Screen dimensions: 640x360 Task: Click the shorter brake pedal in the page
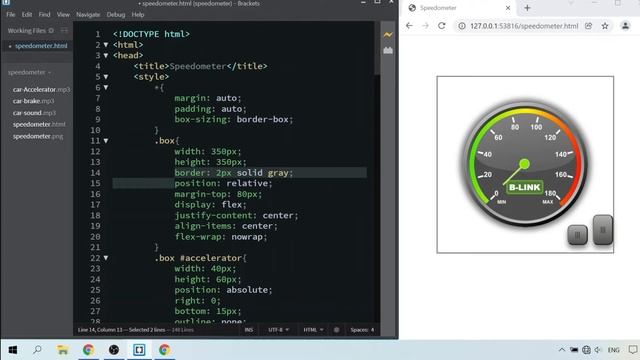click(x=578, y=235)
